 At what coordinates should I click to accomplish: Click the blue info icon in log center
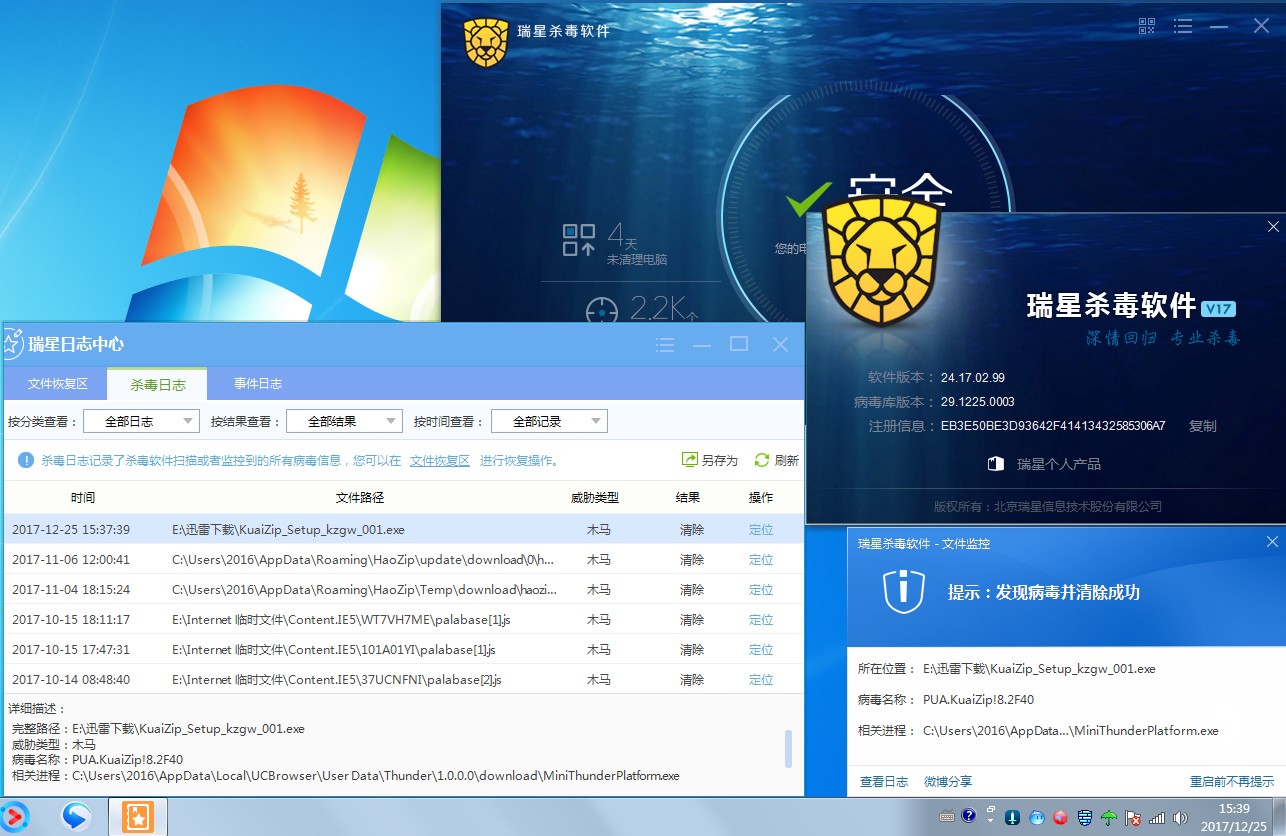(27, 460)
